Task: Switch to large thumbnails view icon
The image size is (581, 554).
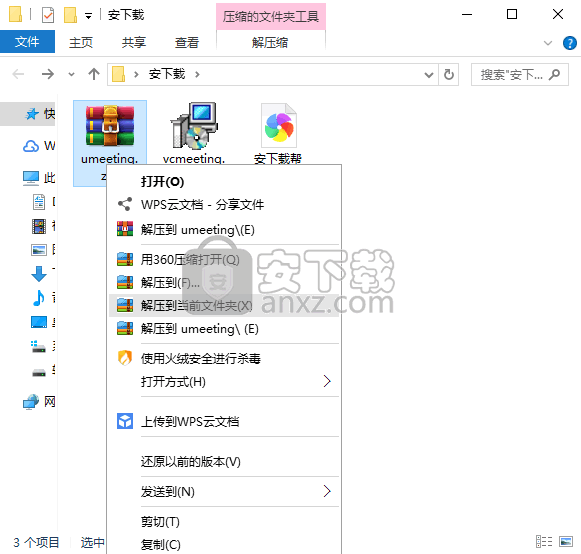Action: (x=566, y=542)
